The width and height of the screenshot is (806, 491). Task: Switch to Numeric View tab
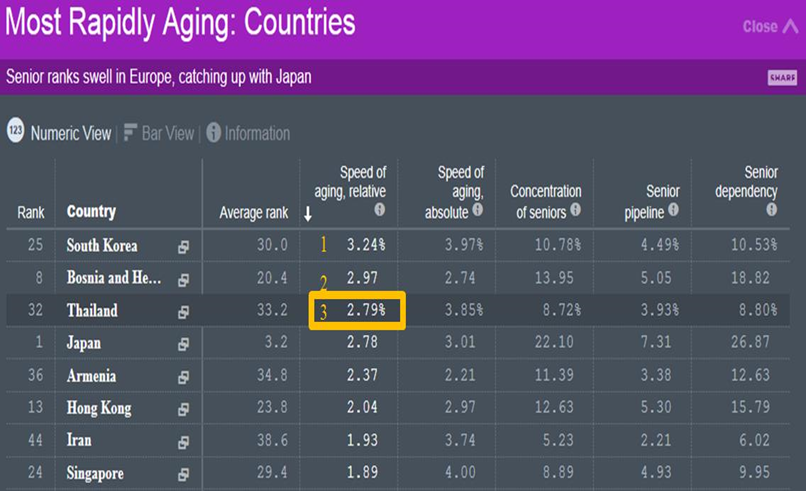[70, 133]
